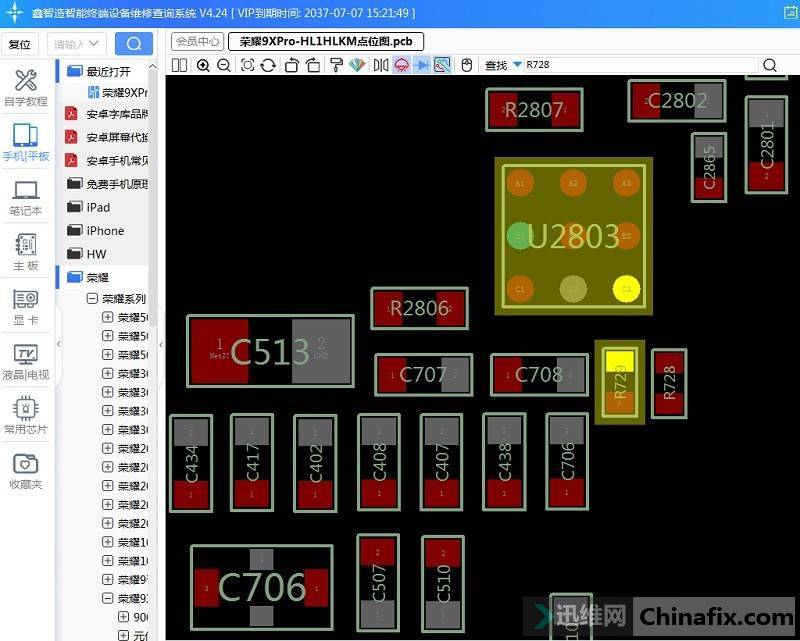The height and width of the screenshot is (641, 800).
Task: Toggle the blue arrow toolbar button
Action: (x=422, y=65)
